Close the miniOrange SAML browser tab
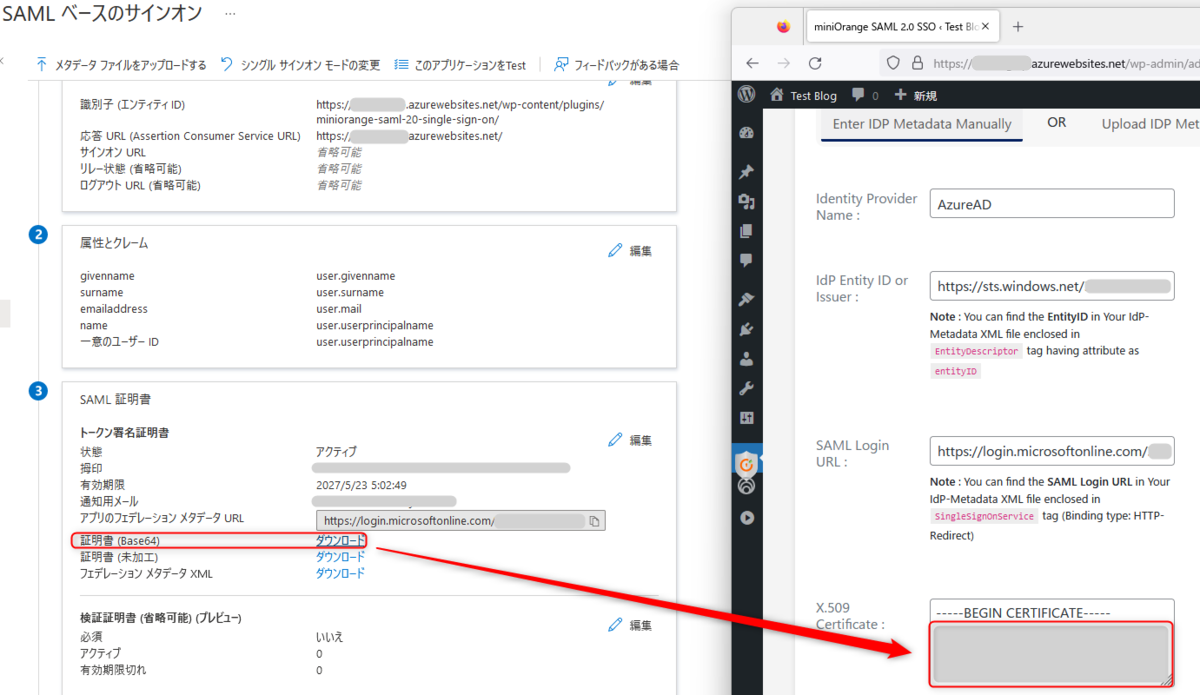1200x695 pixels. [985, 27]
